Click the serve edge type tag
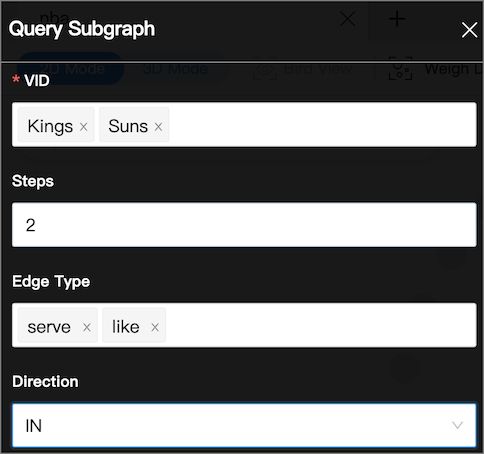 tap(49, 327)
